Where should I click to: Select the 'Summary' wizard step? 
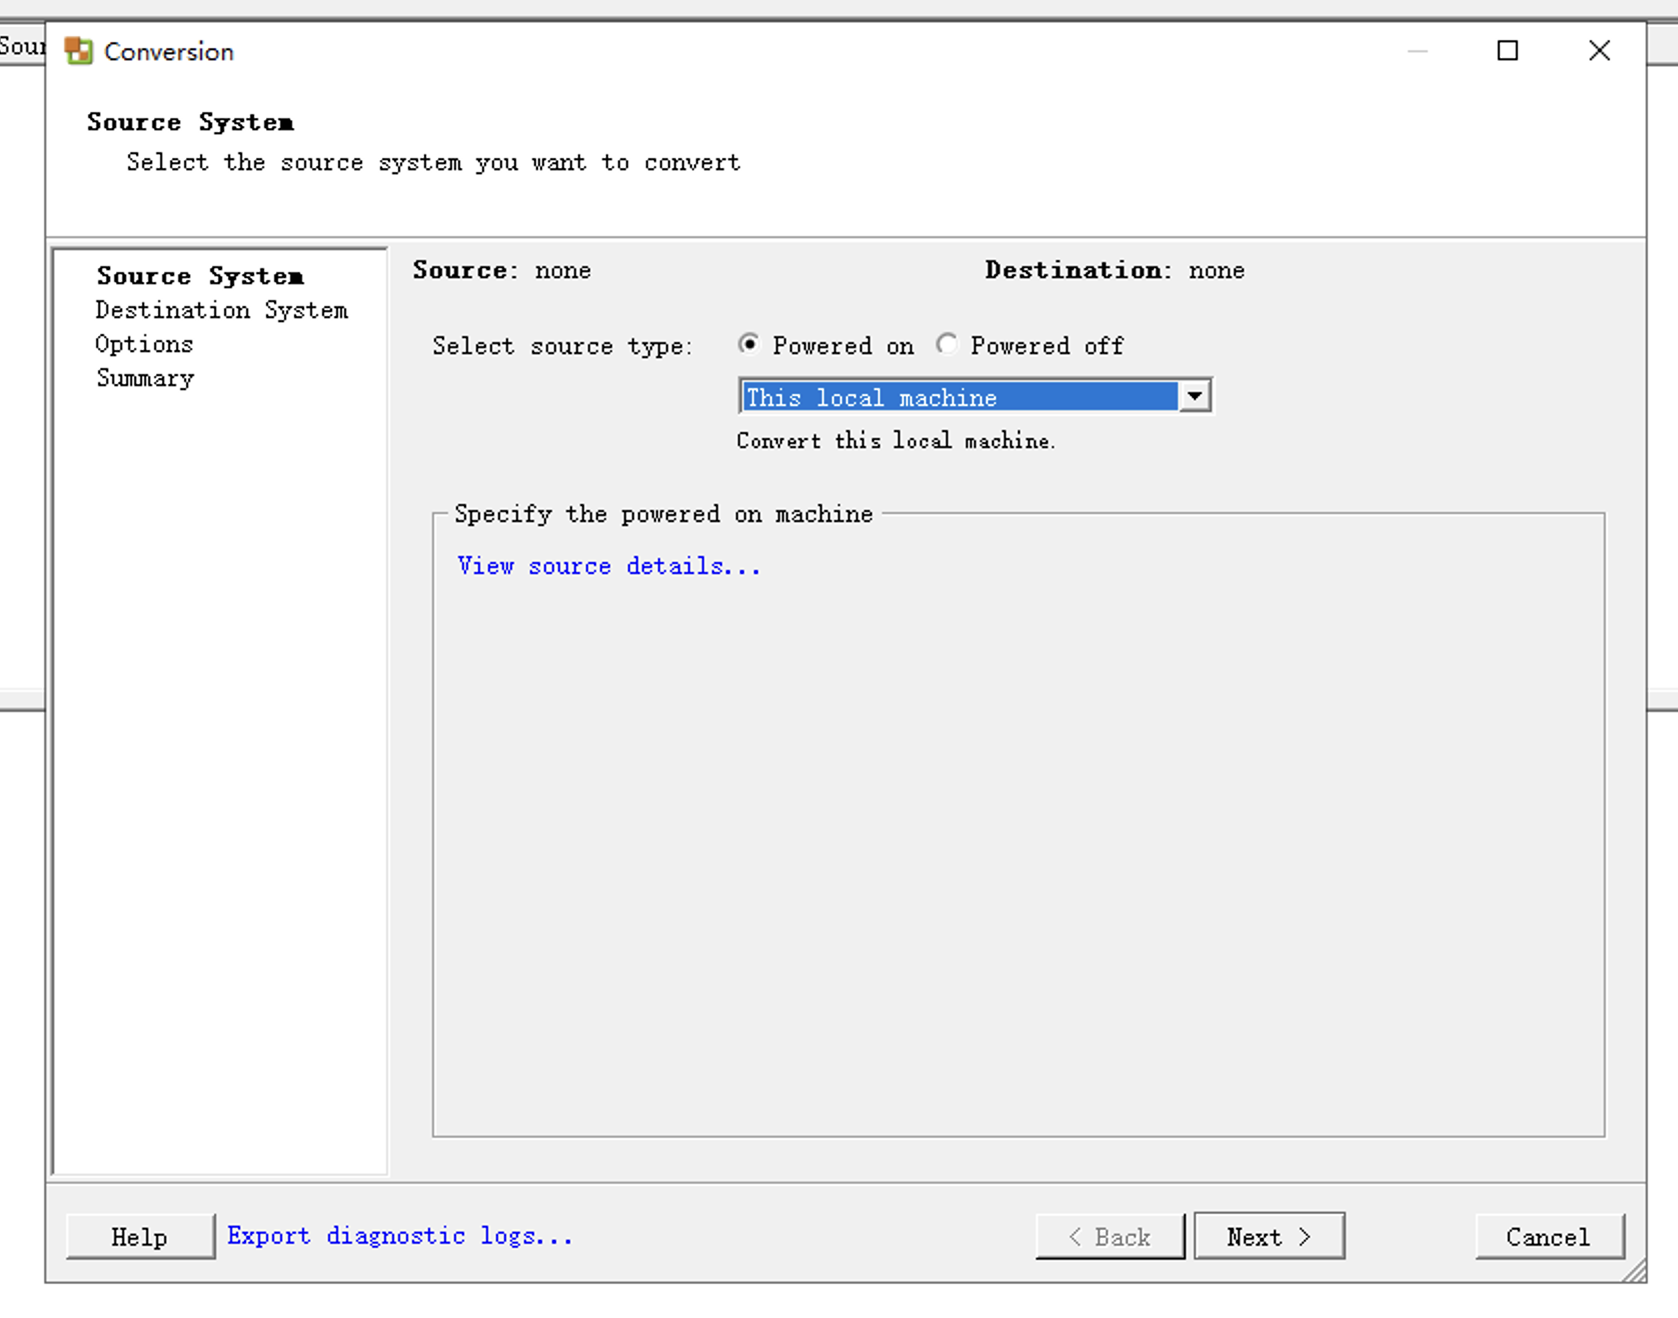tap(144, 378)
